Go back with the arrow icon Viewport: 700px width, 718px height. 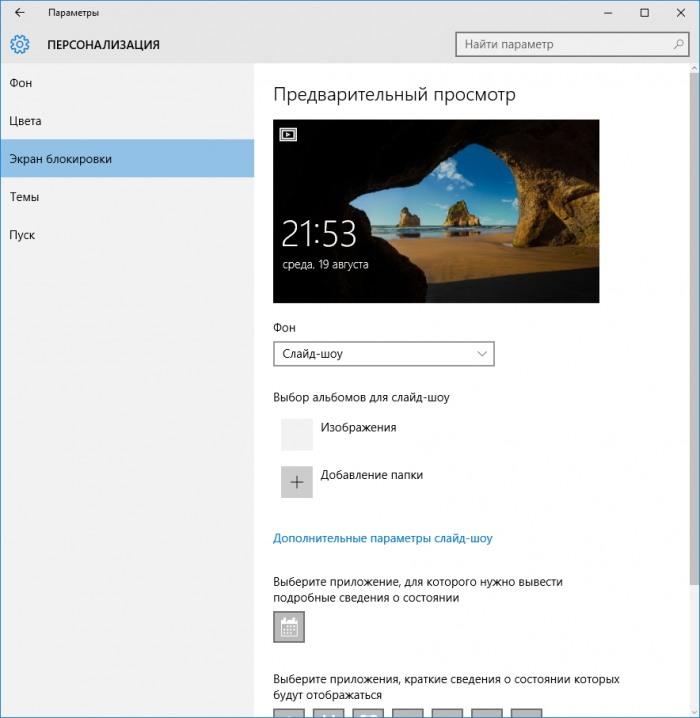click(x=20, y=12)
